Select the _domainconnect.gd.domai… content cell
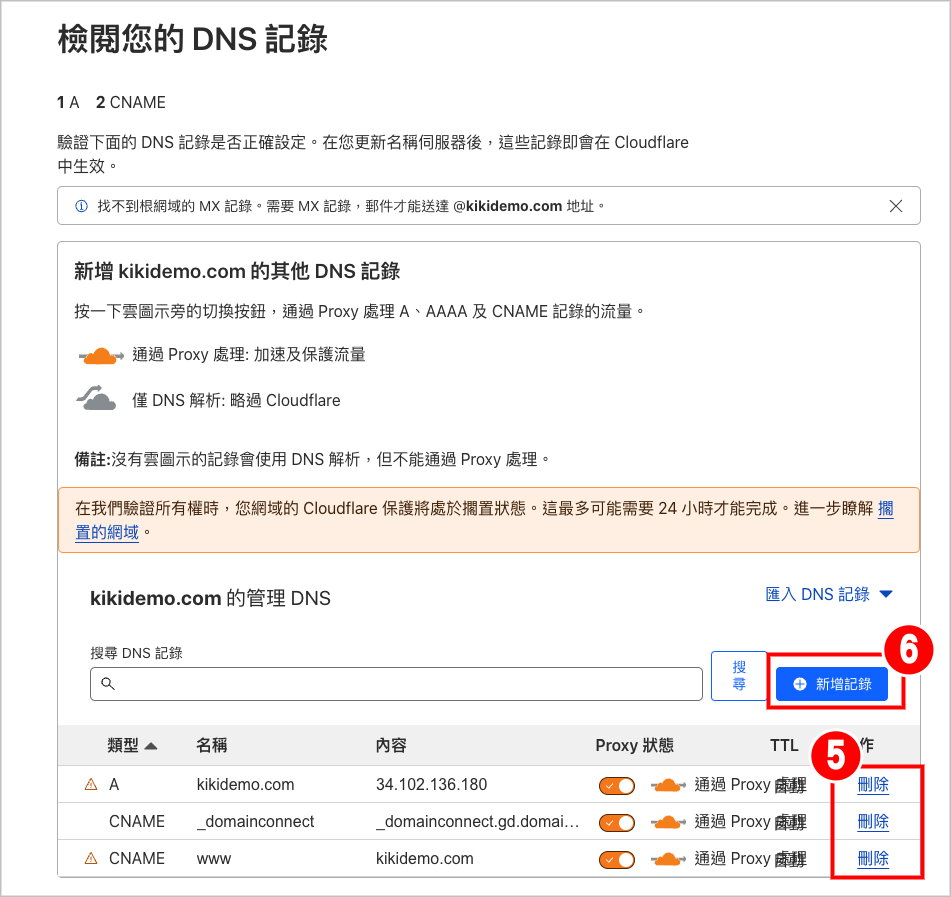Image resolution: width=951 pixels, height=897 pixels. click(477, 821)
